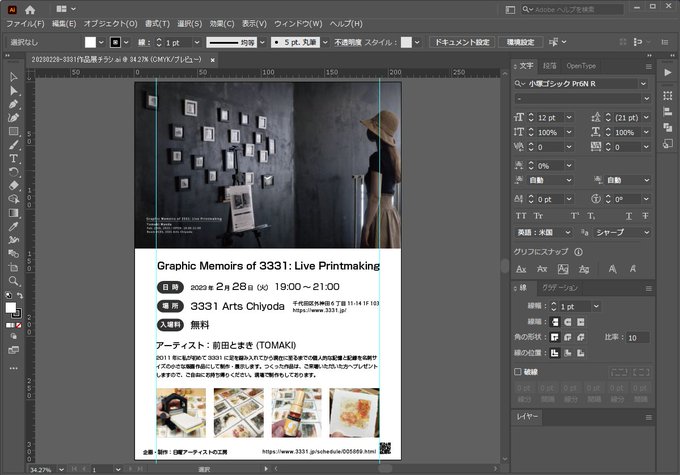Toggle All Caps (TT) text style
Image resolution: width=680 pixels, height=475 pixels.
click(x=521, y=215)
